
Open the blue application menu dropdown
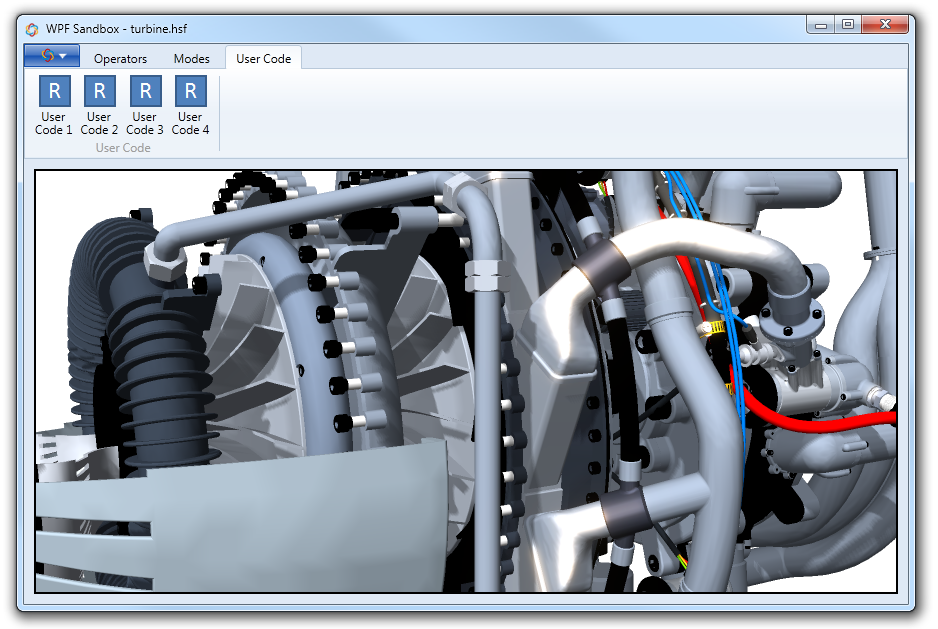point(52,57)
